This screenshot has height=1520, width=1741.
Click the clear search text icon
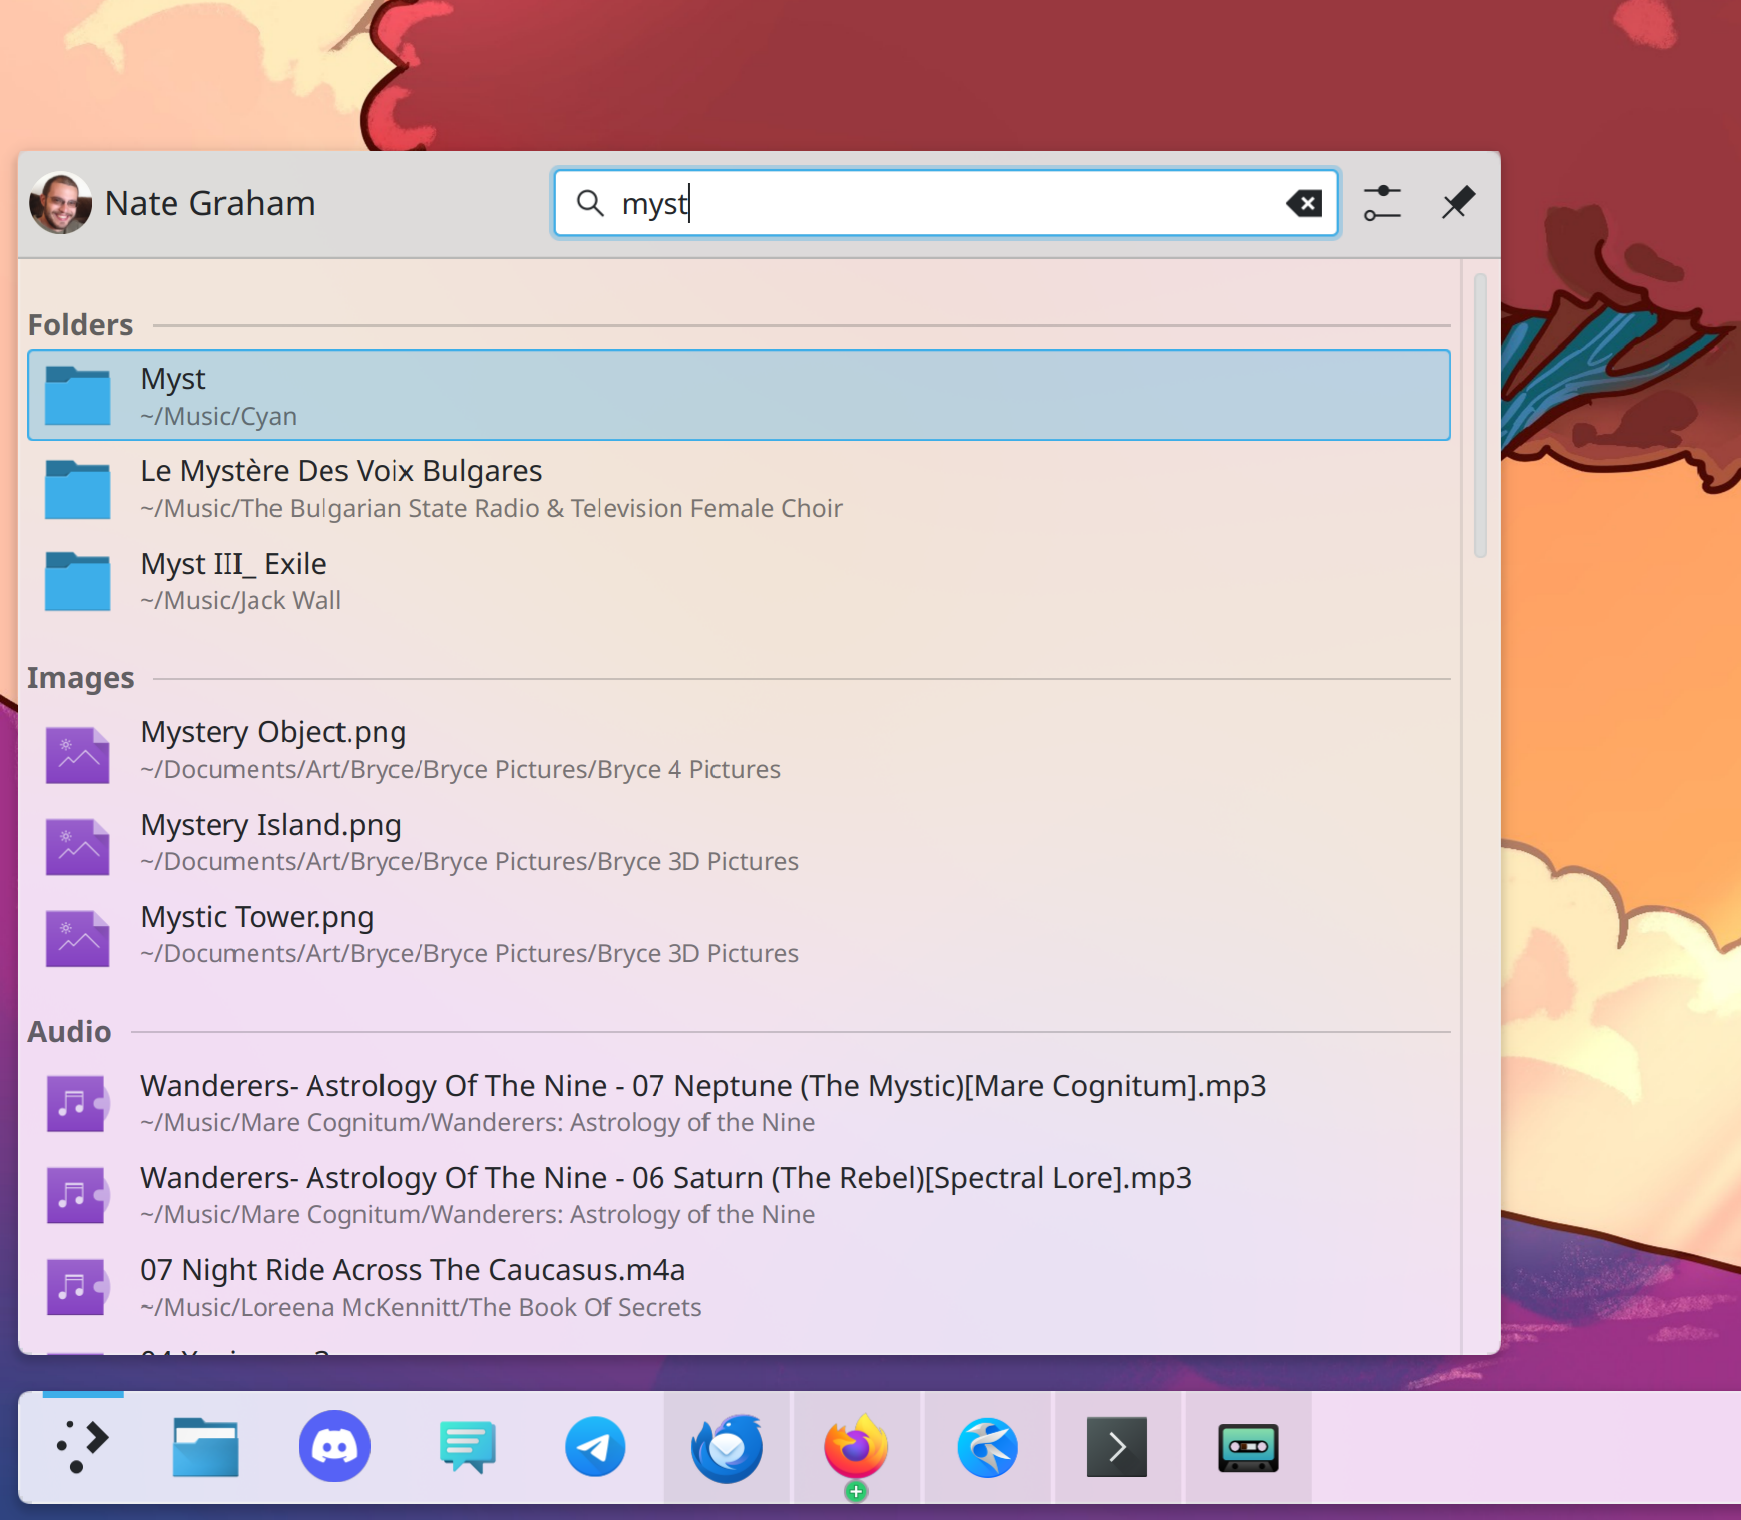click(1304, 204)
